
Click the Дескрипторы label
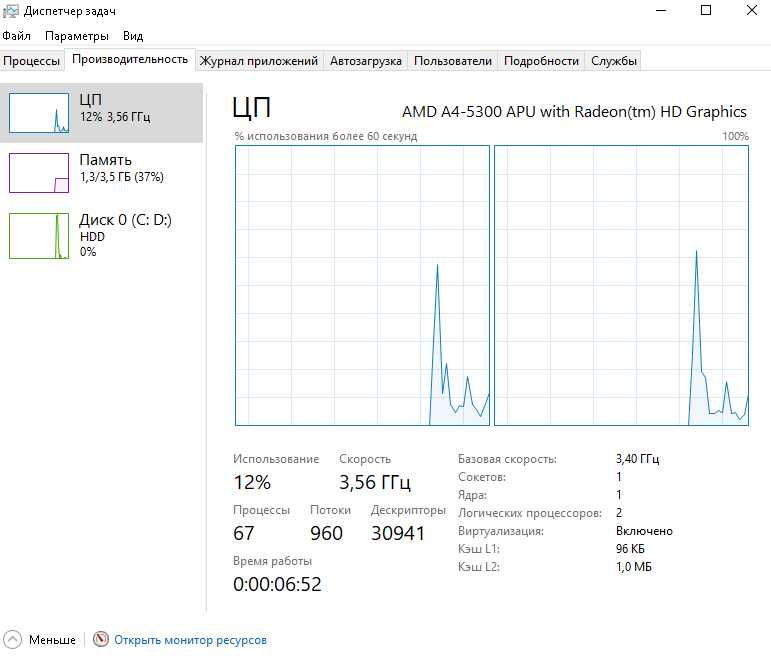[408, 510]
